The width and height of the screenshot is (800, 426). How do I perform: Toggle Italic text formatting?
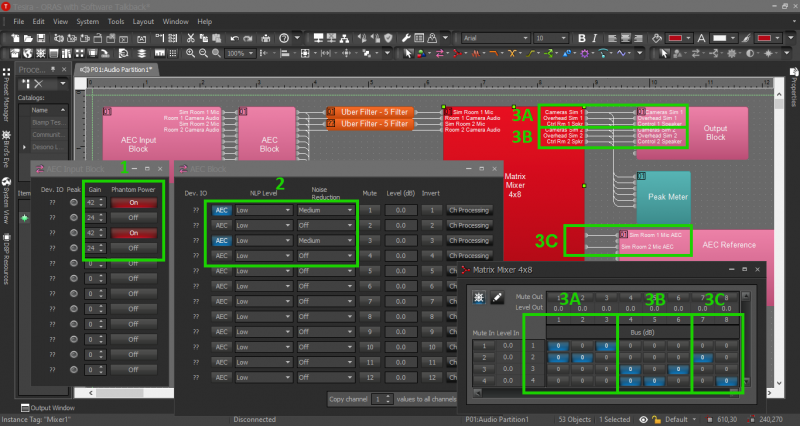(594, 38)
